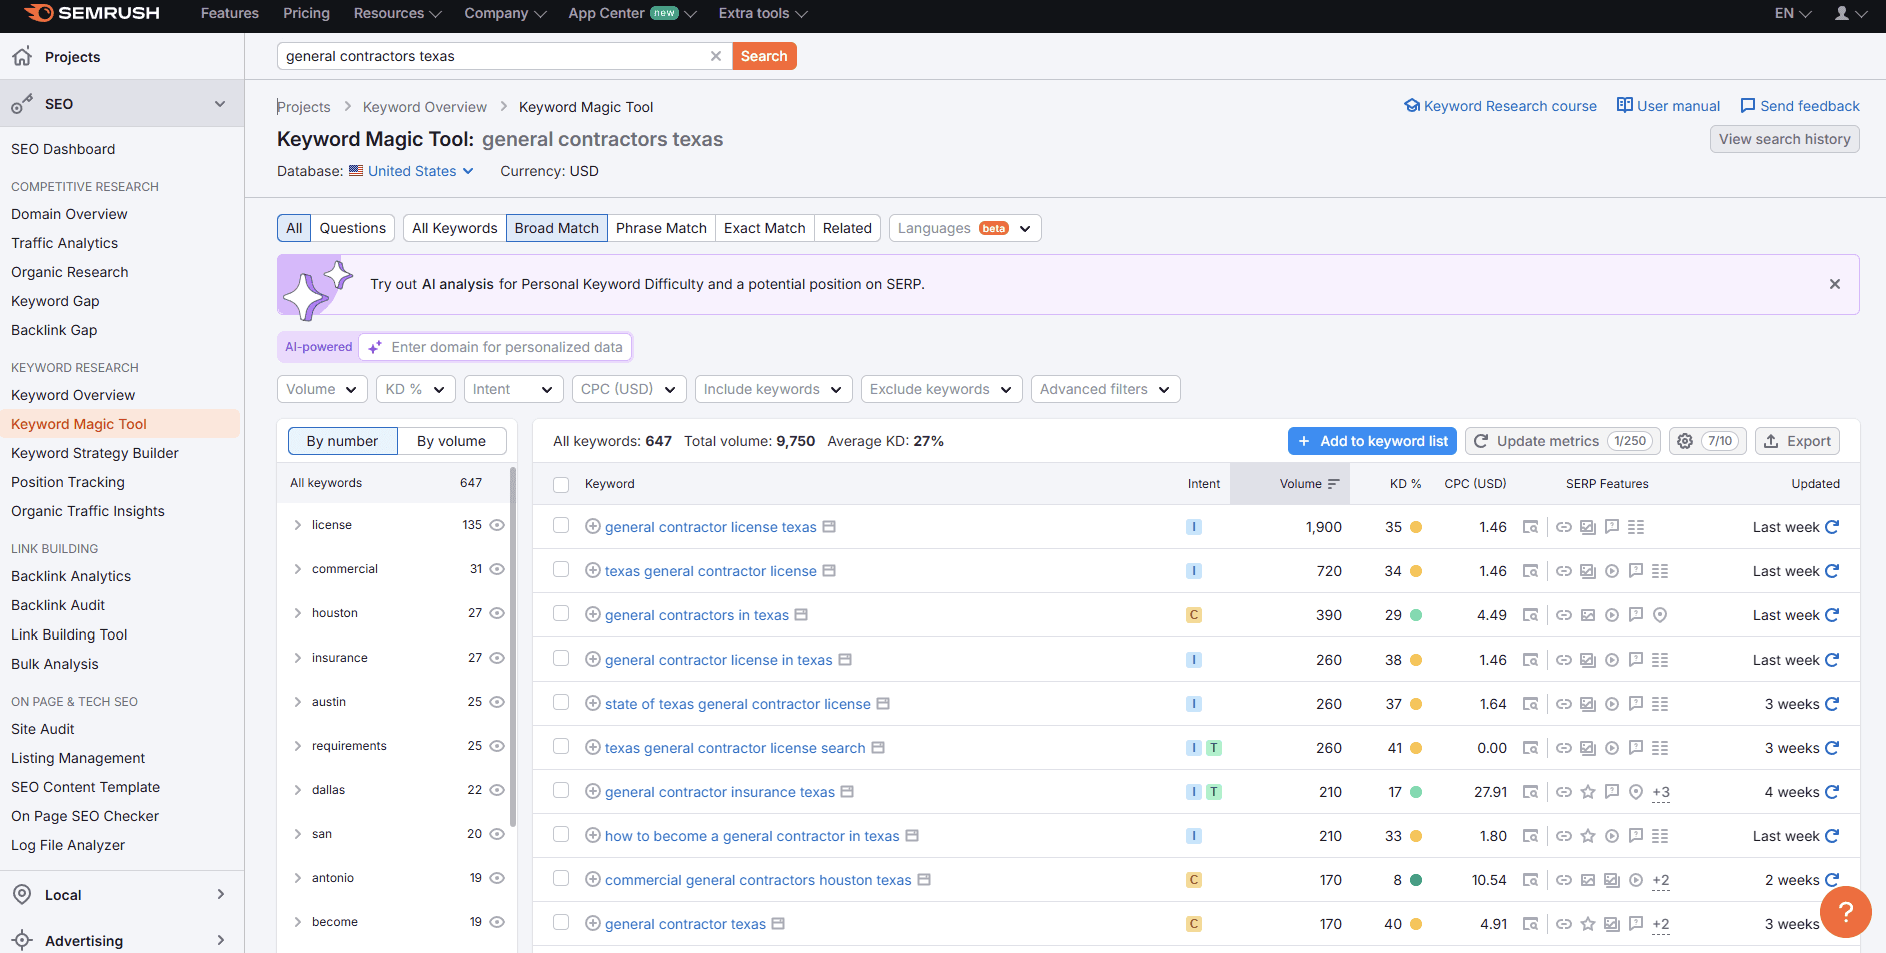Open the Include keywords dropdown
1886x953 pixels.
pyautogui.click(x=773, y=389)
